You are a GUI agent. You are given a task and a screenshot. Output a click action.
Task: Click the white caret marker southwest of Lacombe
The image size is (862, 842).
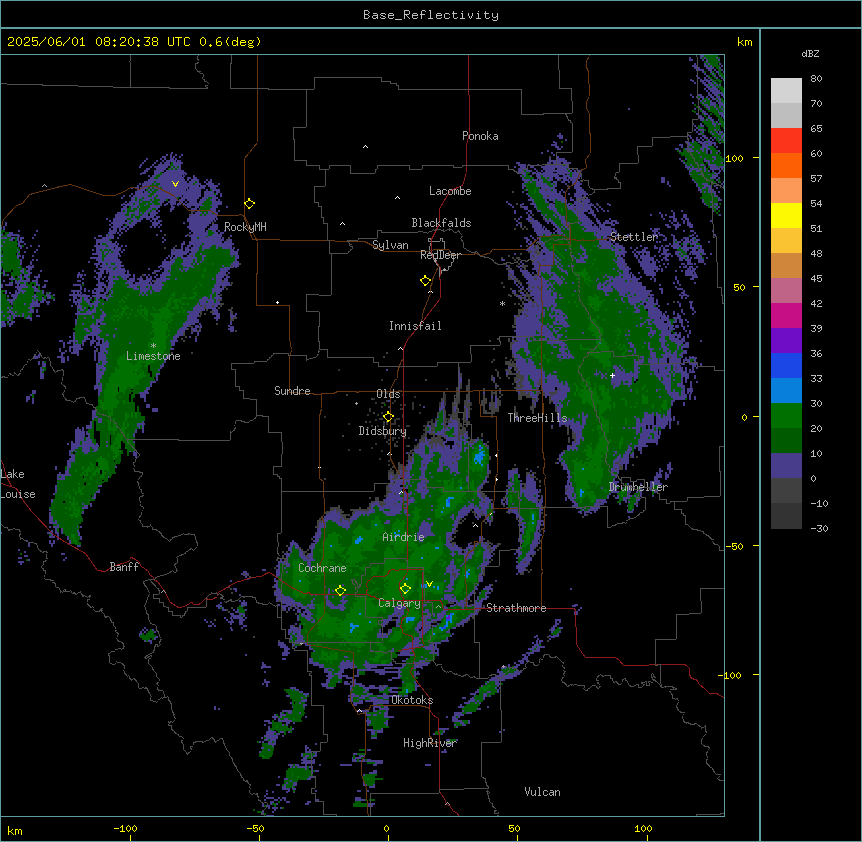pyautogui.click(x=397, y=198)
